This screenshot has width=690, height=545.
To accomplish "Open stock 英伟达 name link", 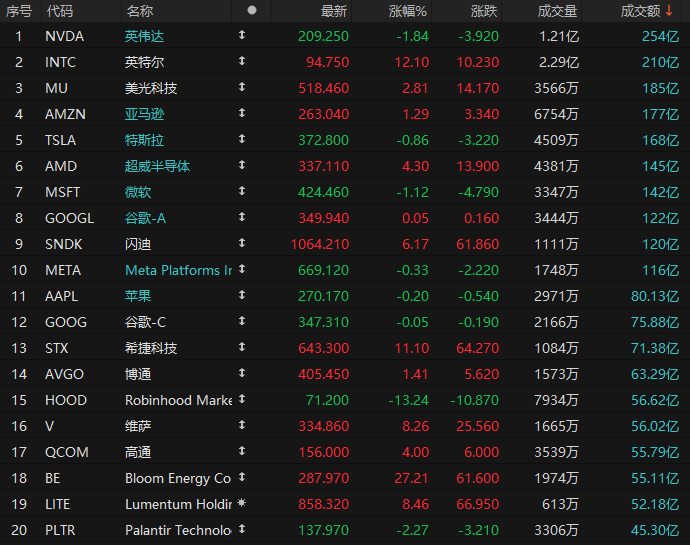I will click(144, 36).
